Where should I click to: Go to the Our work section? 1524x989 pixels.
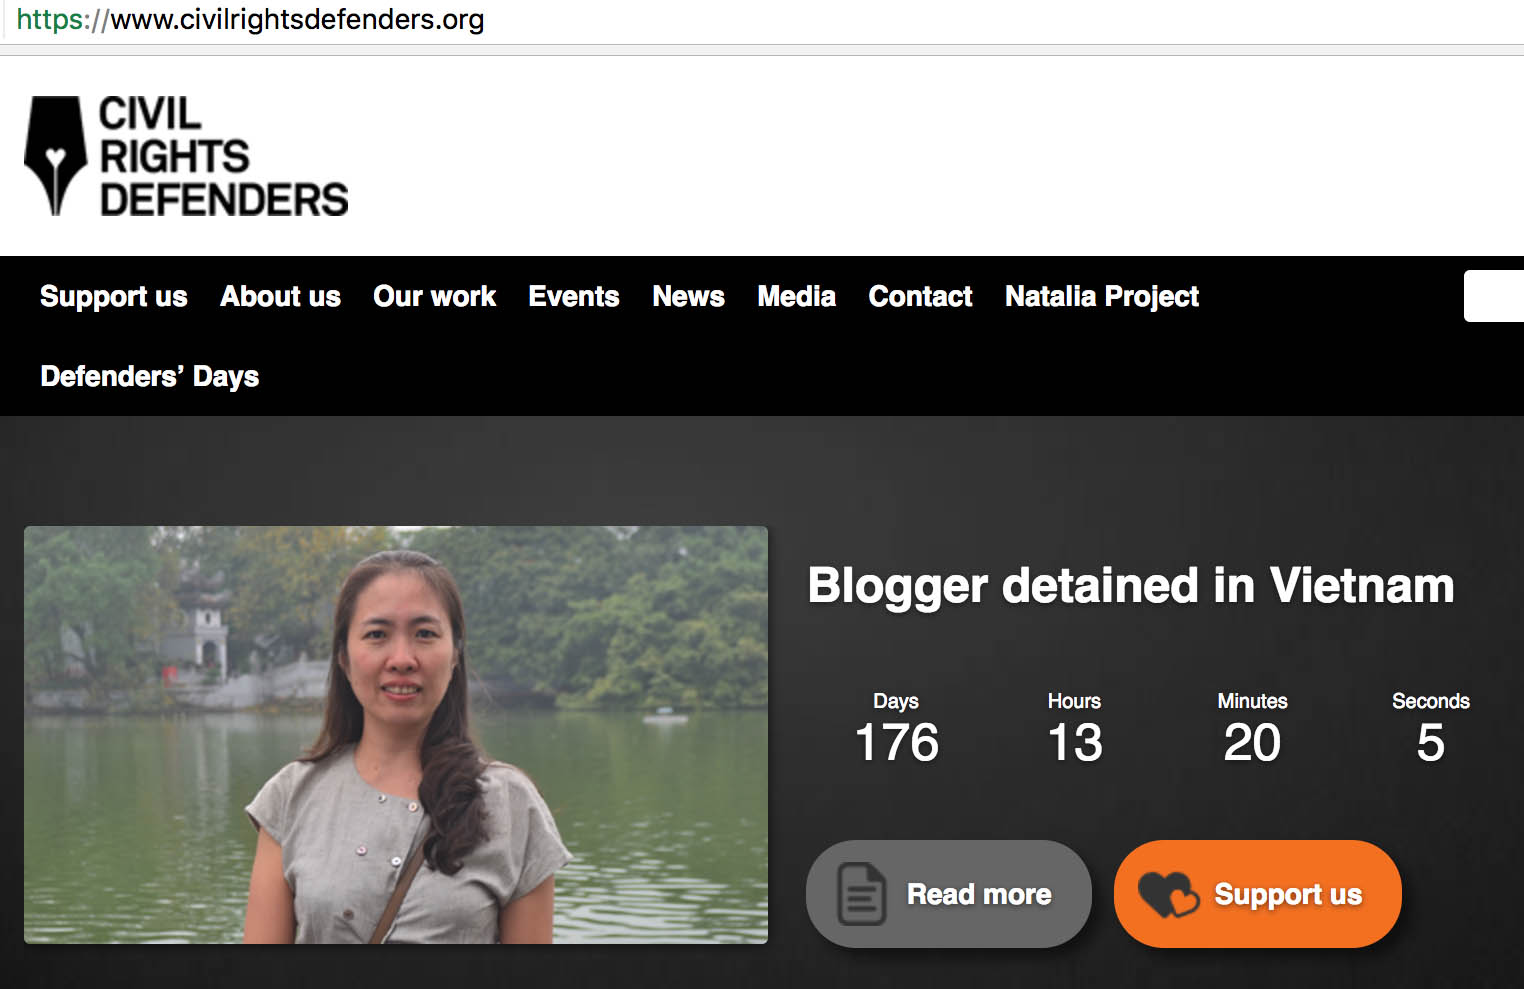[435, 296]
